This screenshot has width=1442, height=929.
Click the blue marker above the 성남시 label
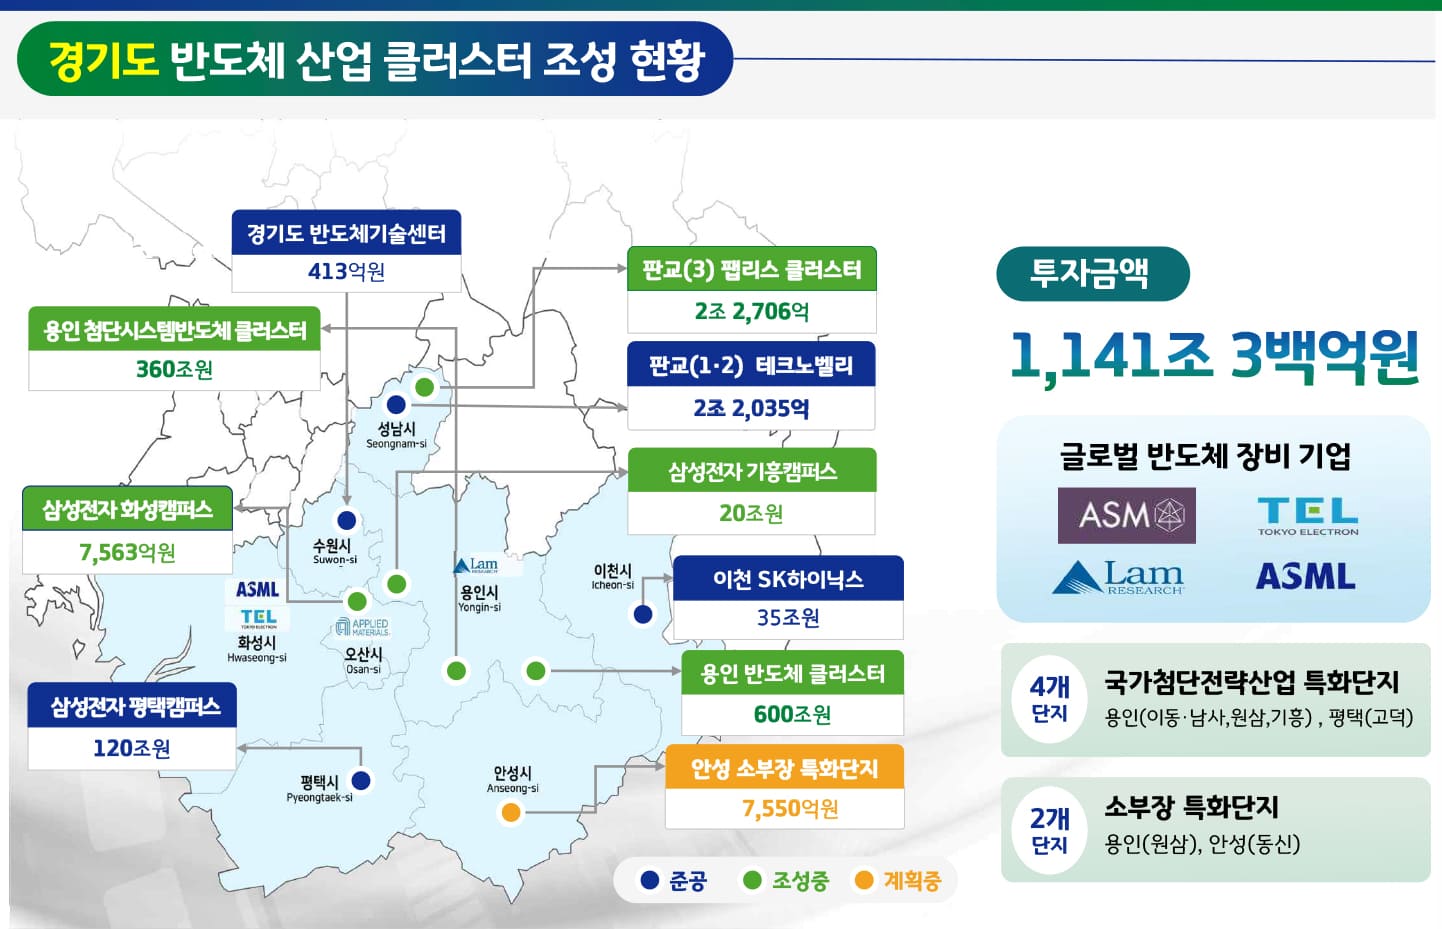coord(396,405)
